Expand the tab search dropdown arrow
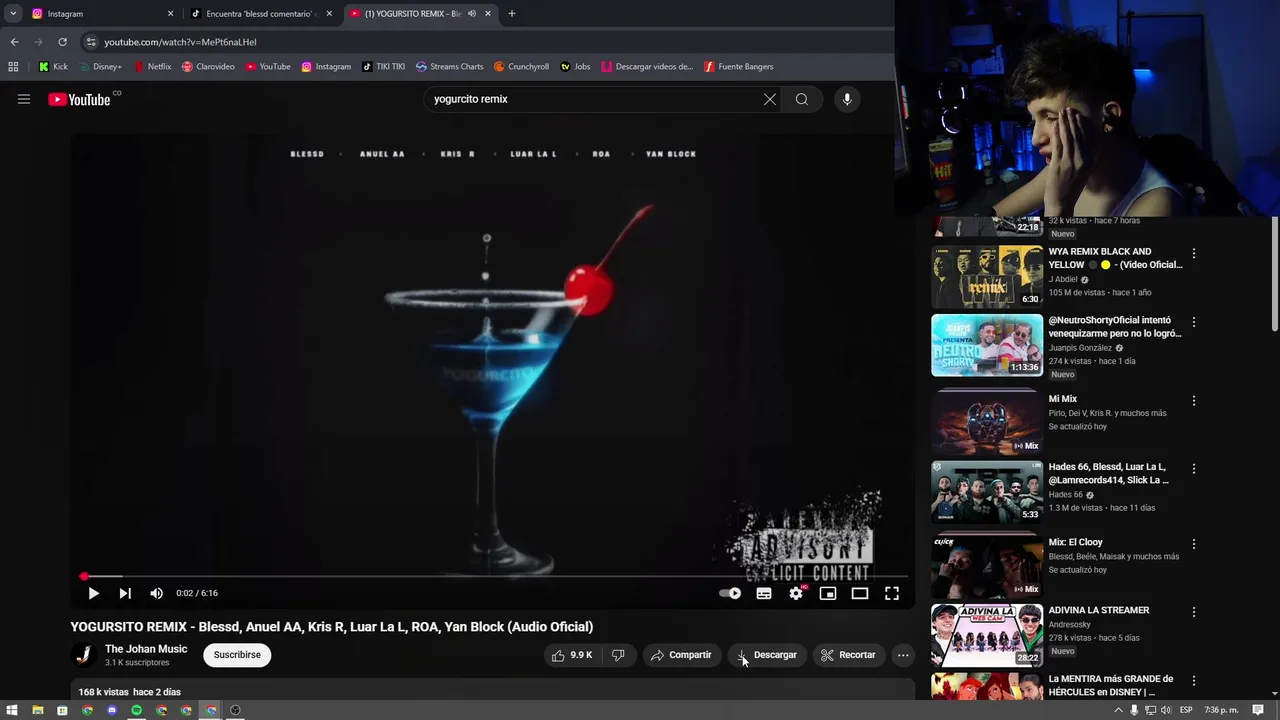 [13, 14]
